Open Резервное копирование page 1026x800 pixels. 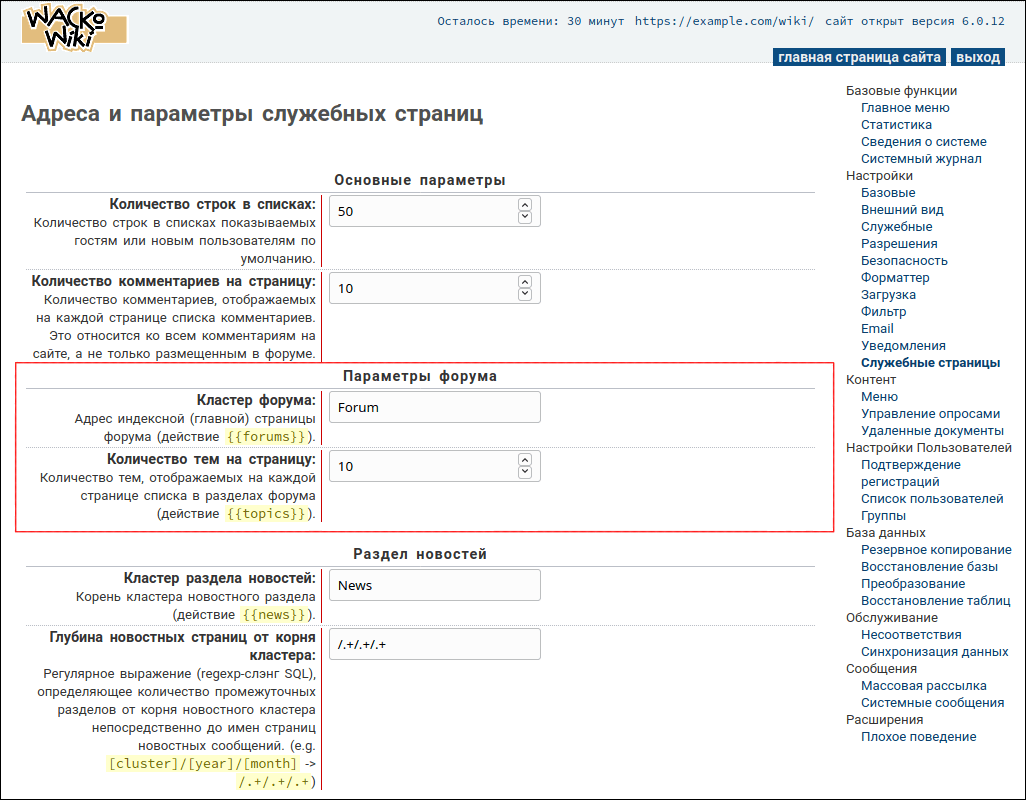click(x=936, y=550)
